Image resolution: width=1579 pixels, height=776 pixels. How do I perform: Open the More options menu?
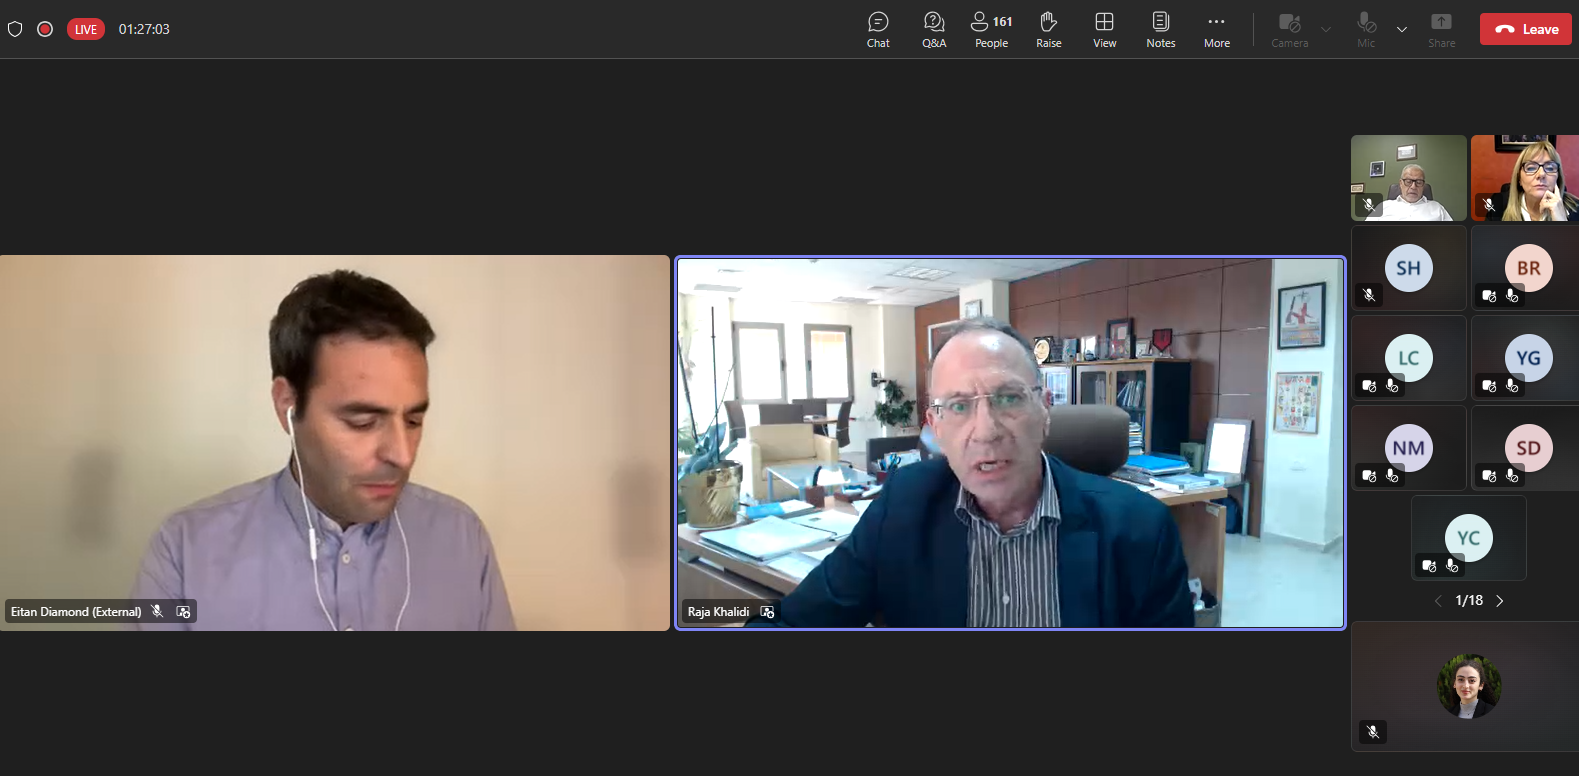(x=1216, y=29)
